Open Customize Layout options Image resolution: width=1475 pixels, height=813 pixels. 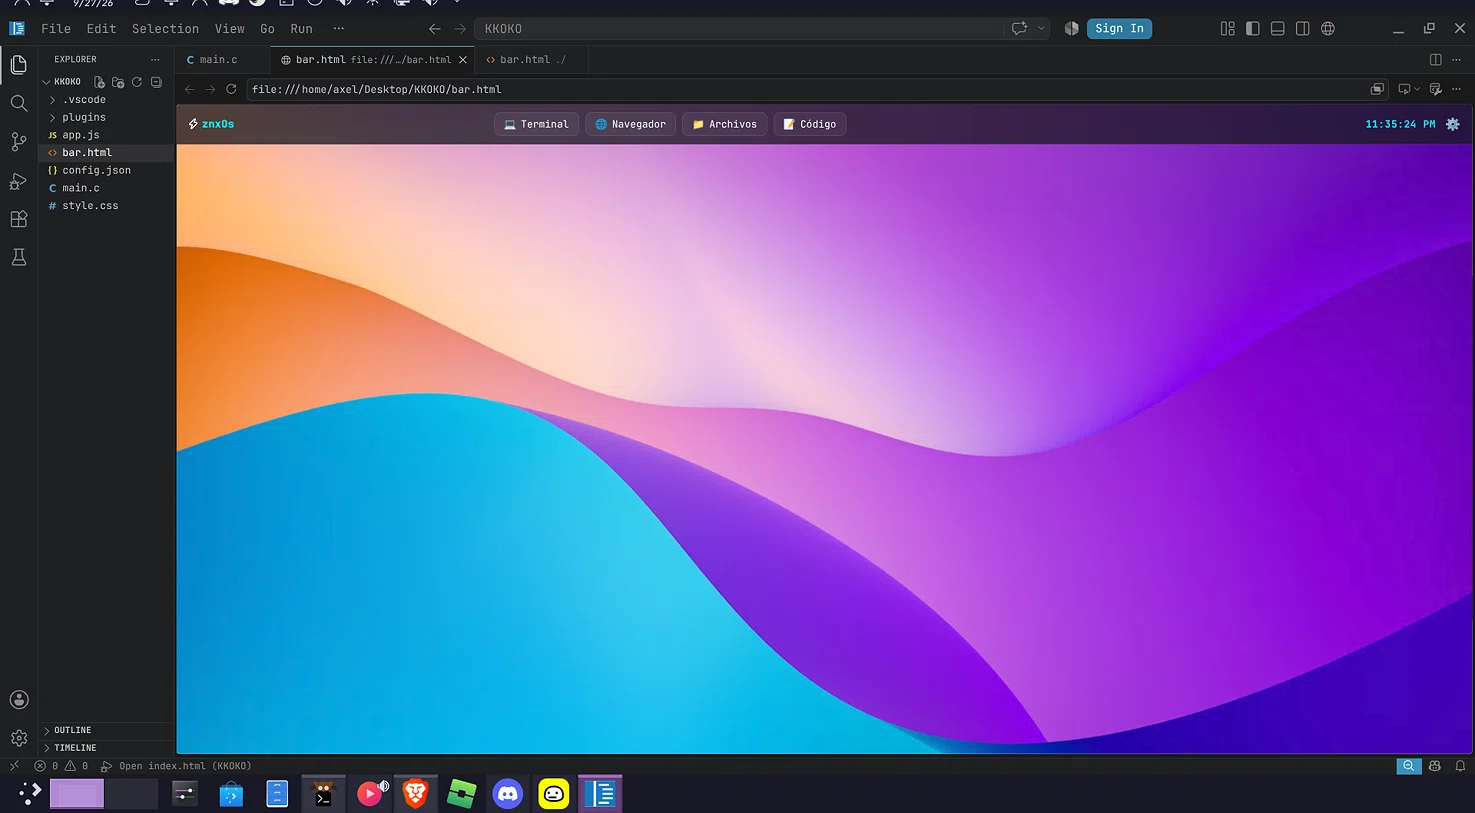[1227, 29]
